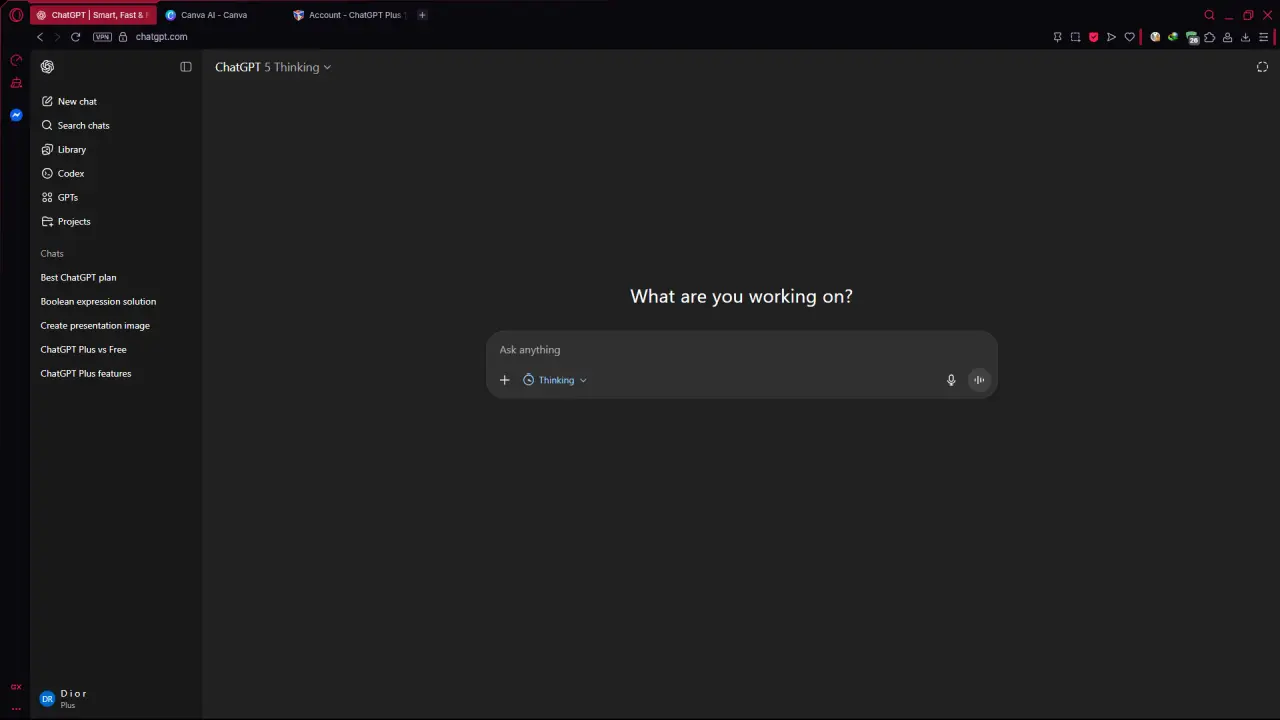The image size is (1280, 720).
Task: Click the ChatGPT logo icon in sidebar
Action: (47, 67)
